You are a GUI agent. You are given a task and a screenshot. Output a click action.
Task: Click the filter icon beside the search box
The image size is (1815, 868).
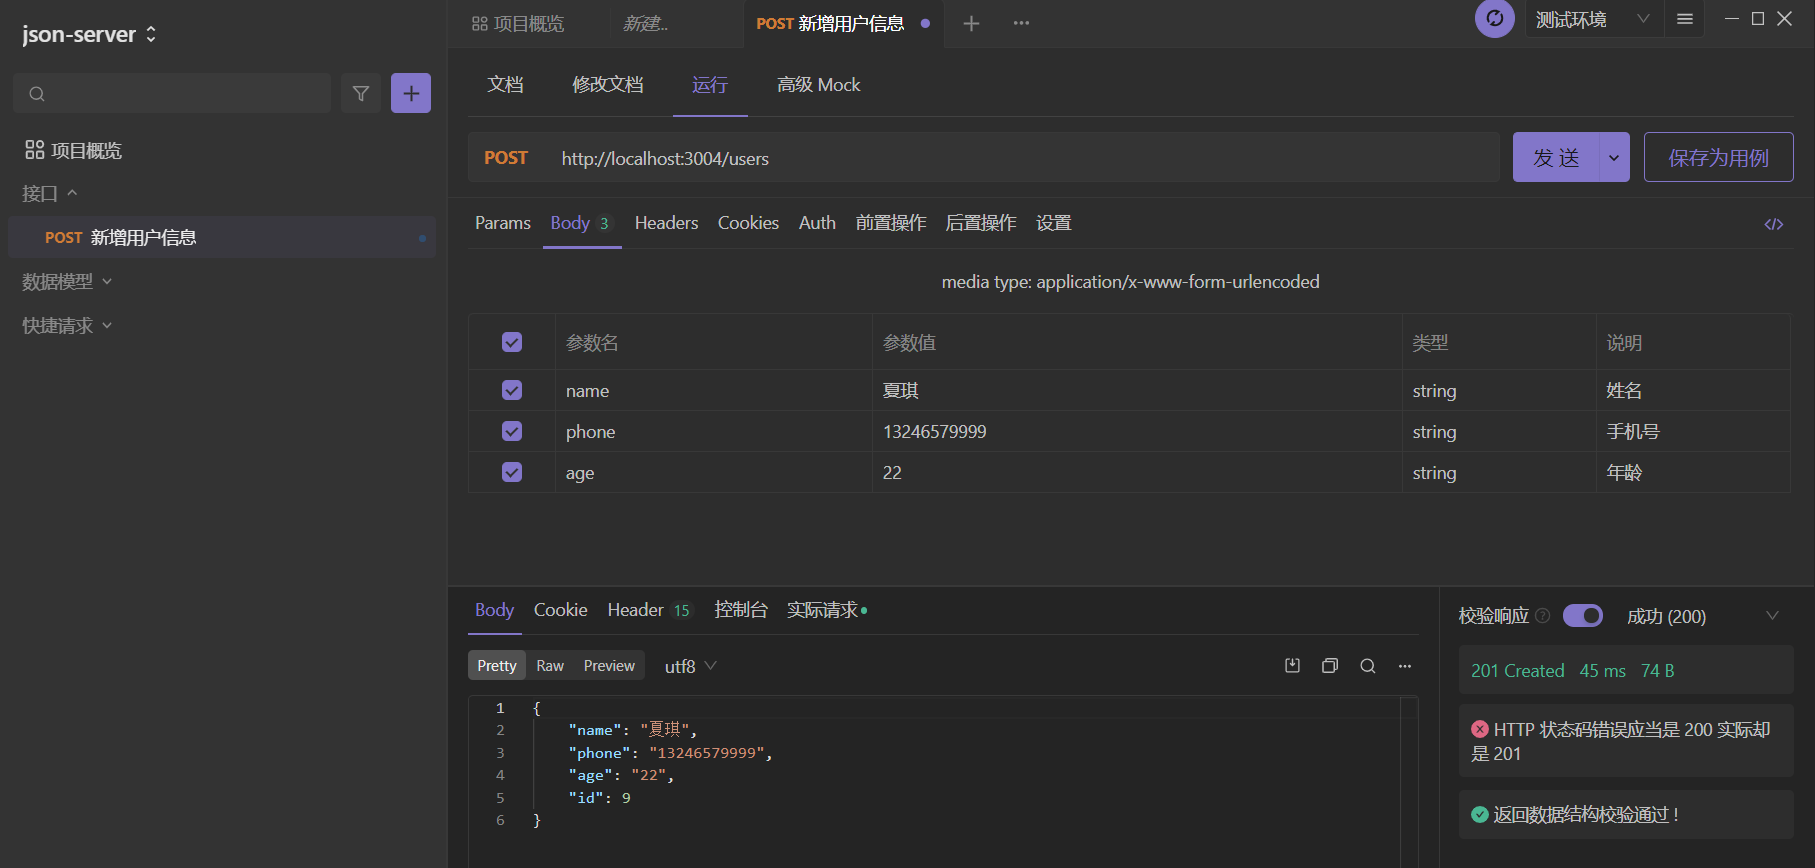click(360, 93)
